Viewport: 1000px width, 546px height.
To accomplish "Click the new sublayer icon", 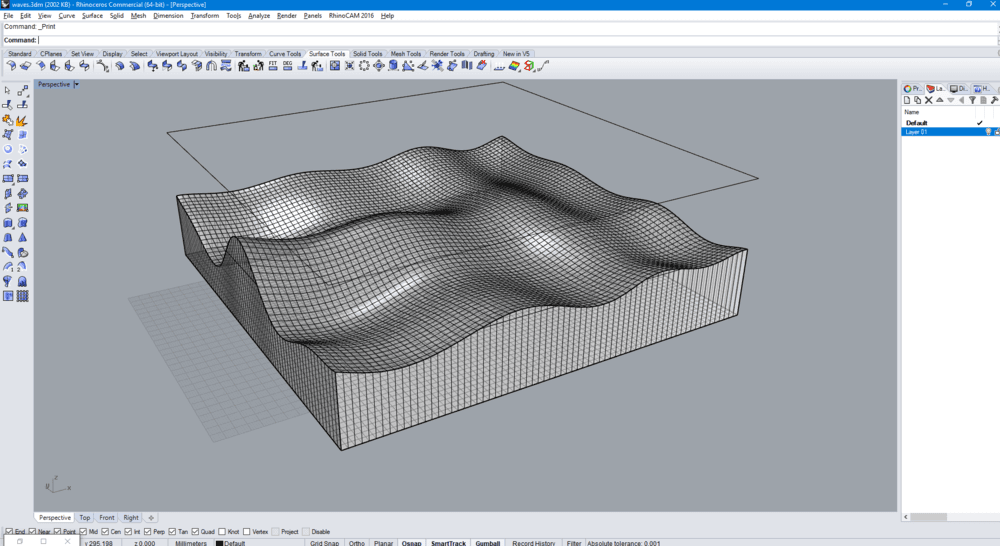I will point(917,100).
